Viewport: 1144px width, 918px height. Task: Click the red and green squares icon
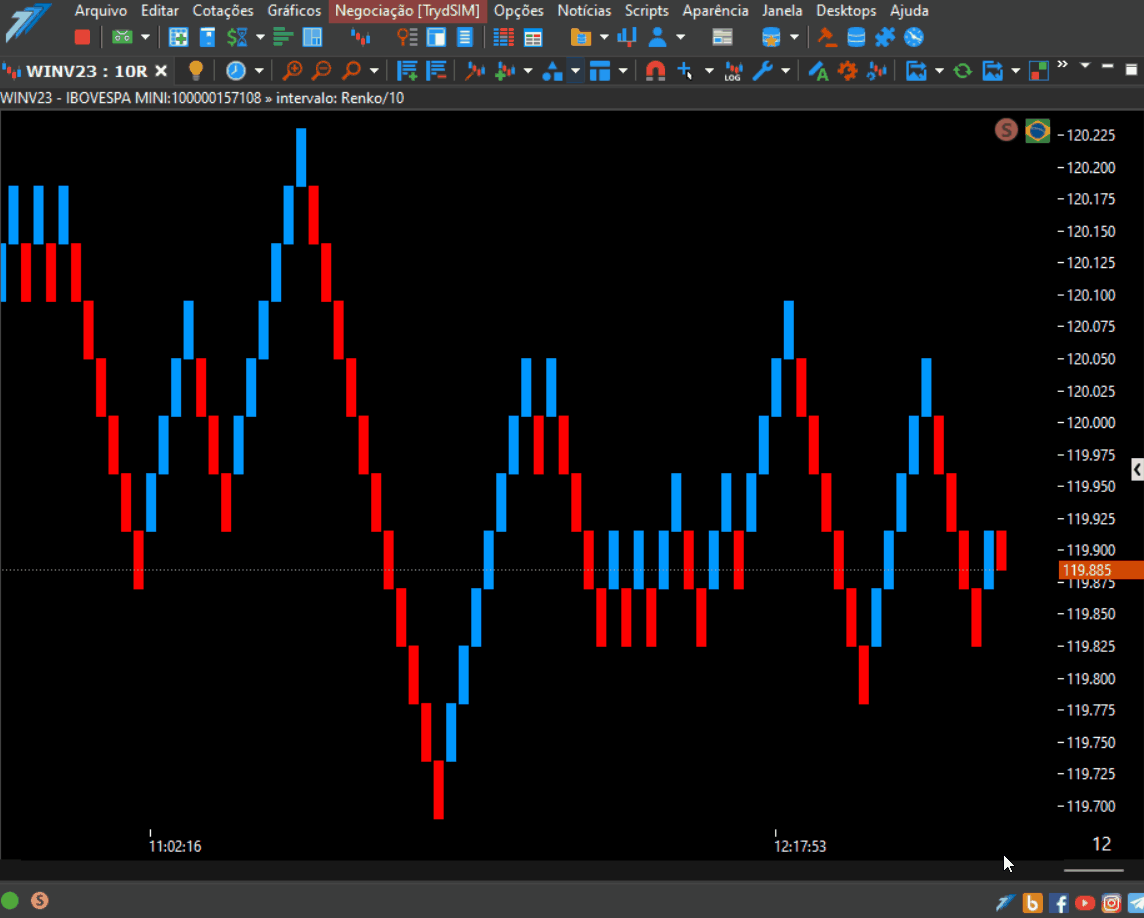click(x=1038, y=71)
